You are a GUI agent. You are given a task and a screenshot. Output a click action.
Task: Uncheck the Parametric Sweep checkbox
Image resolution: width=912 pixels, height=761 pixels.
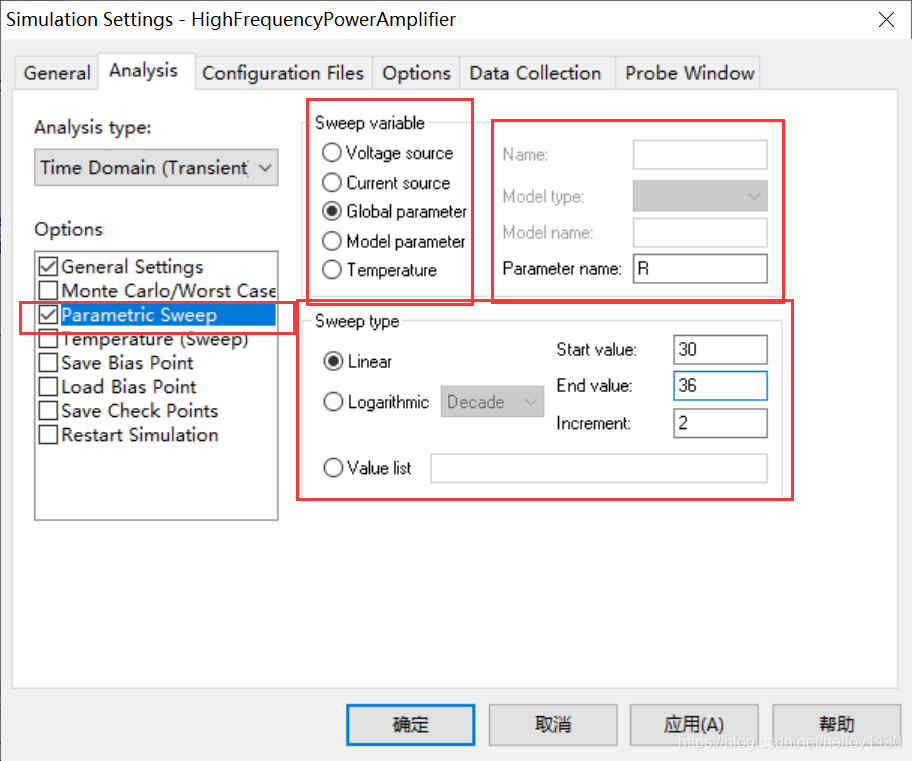48,315
